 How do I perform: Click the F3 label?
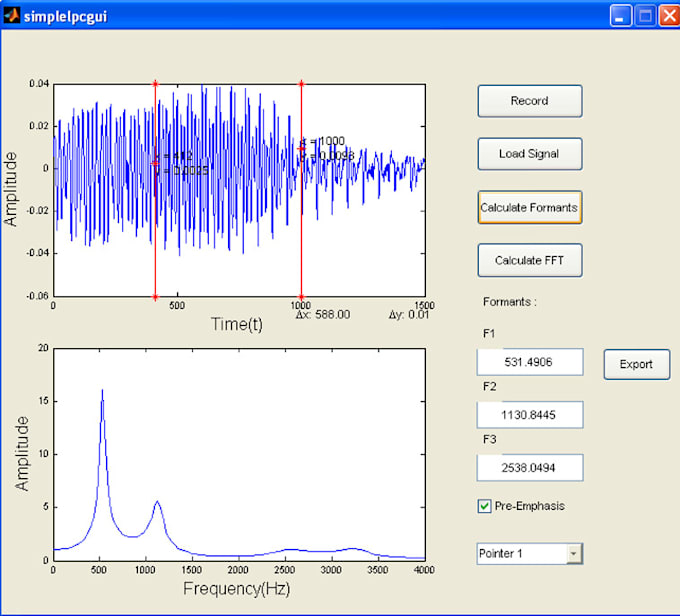point(489,439)
